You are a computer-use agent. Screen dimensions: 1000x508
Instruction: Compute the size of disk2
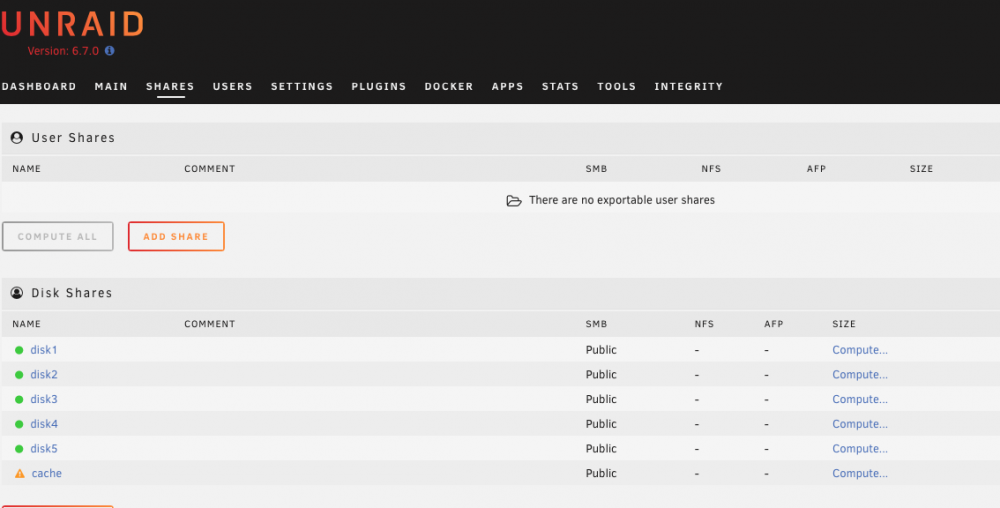click(860, 375)
